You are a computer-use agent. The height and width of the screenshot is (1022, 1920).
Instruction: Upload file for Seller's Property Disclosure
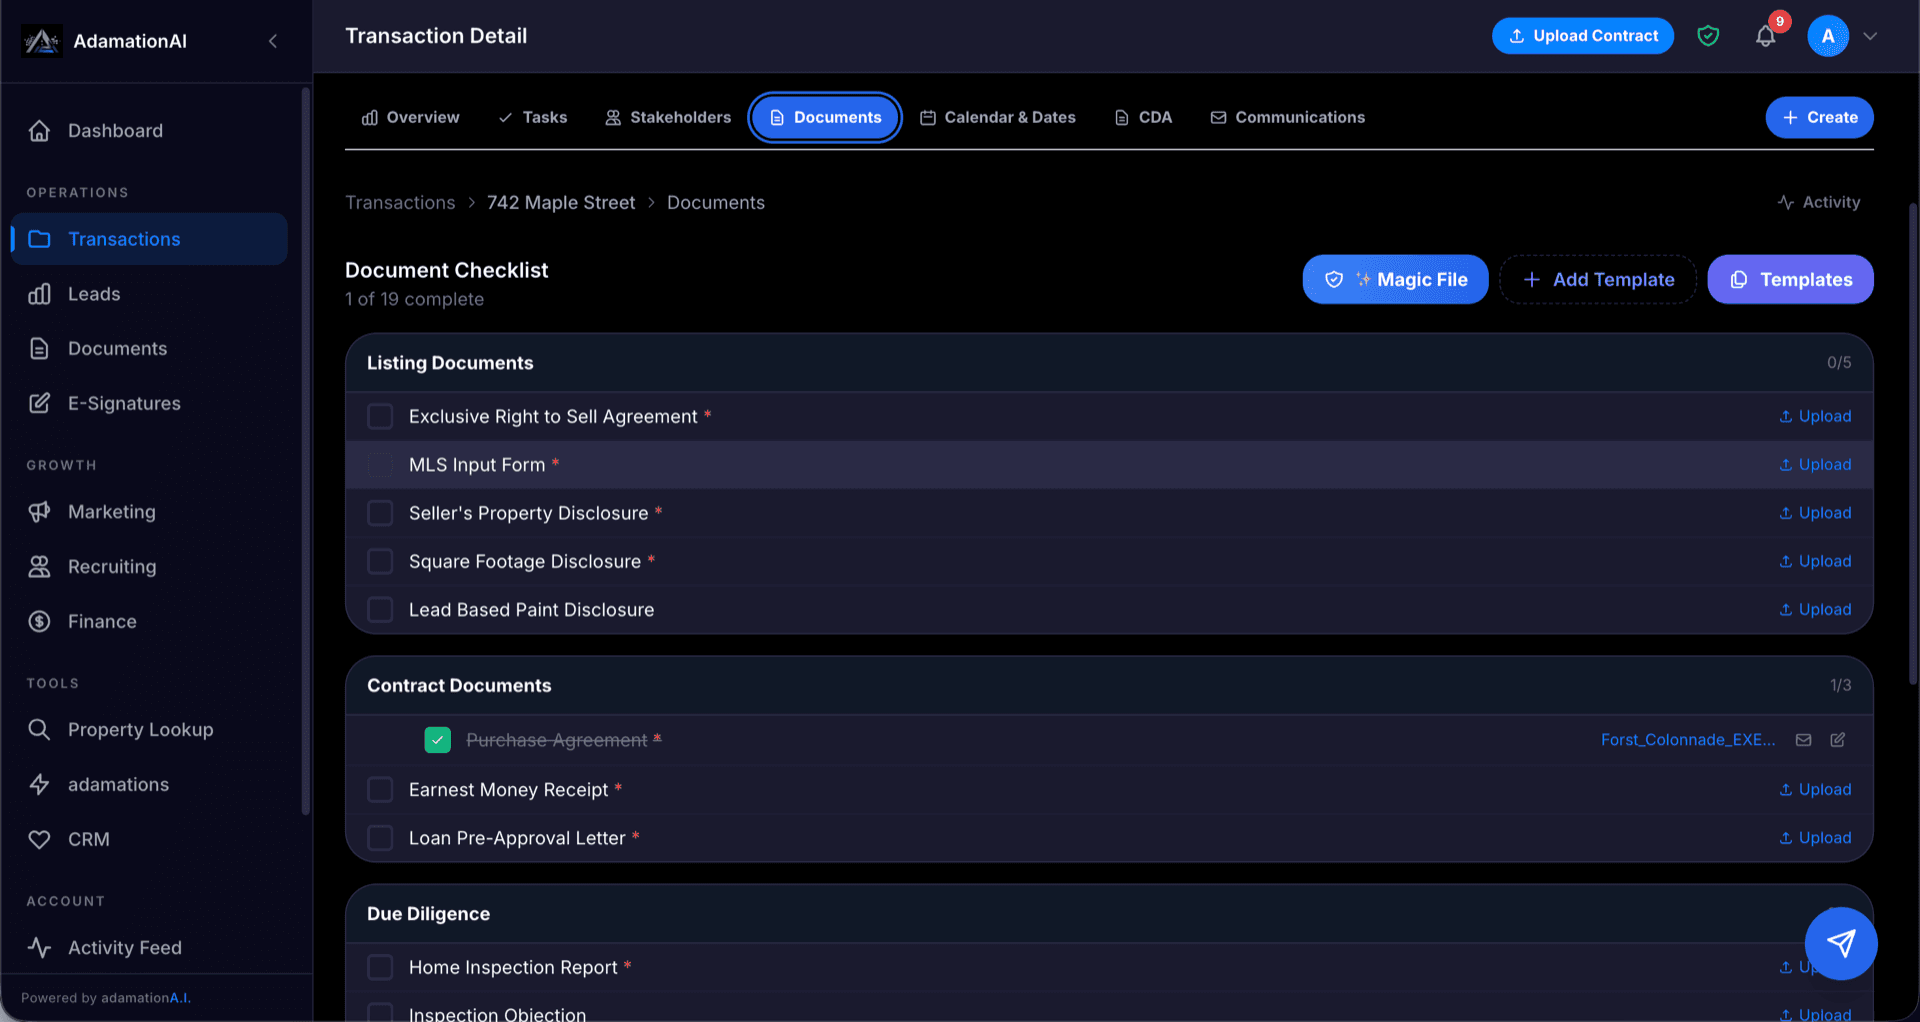1815,513
